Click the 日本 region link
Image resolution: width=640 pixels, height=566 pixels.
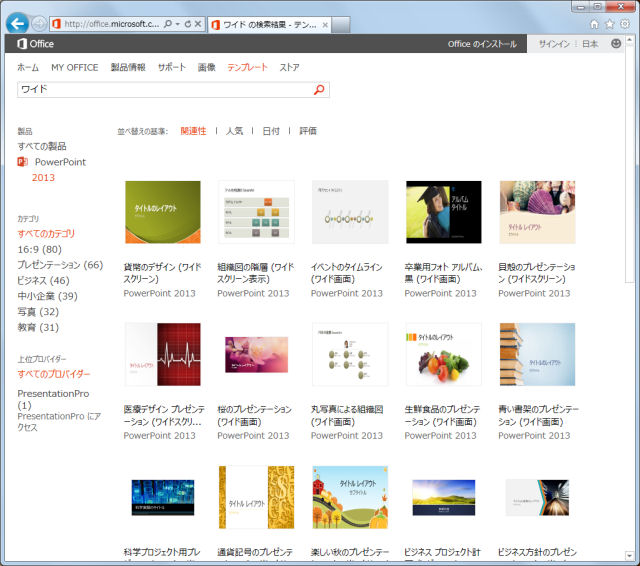click(x=590, y=44)
